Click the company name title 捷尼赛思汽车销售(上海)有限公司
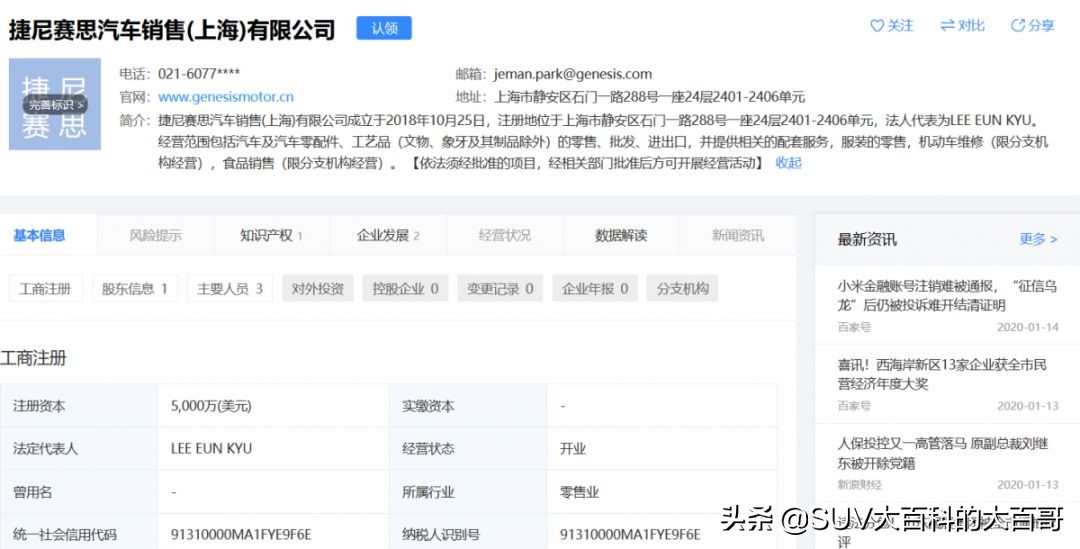Viewport: 1080px width, 549px height. (x=172, y=30)
